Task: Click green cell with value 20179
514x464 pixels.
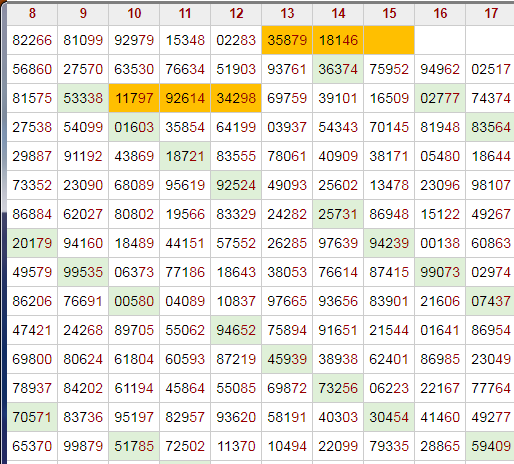Action: [x=32, y=243]
